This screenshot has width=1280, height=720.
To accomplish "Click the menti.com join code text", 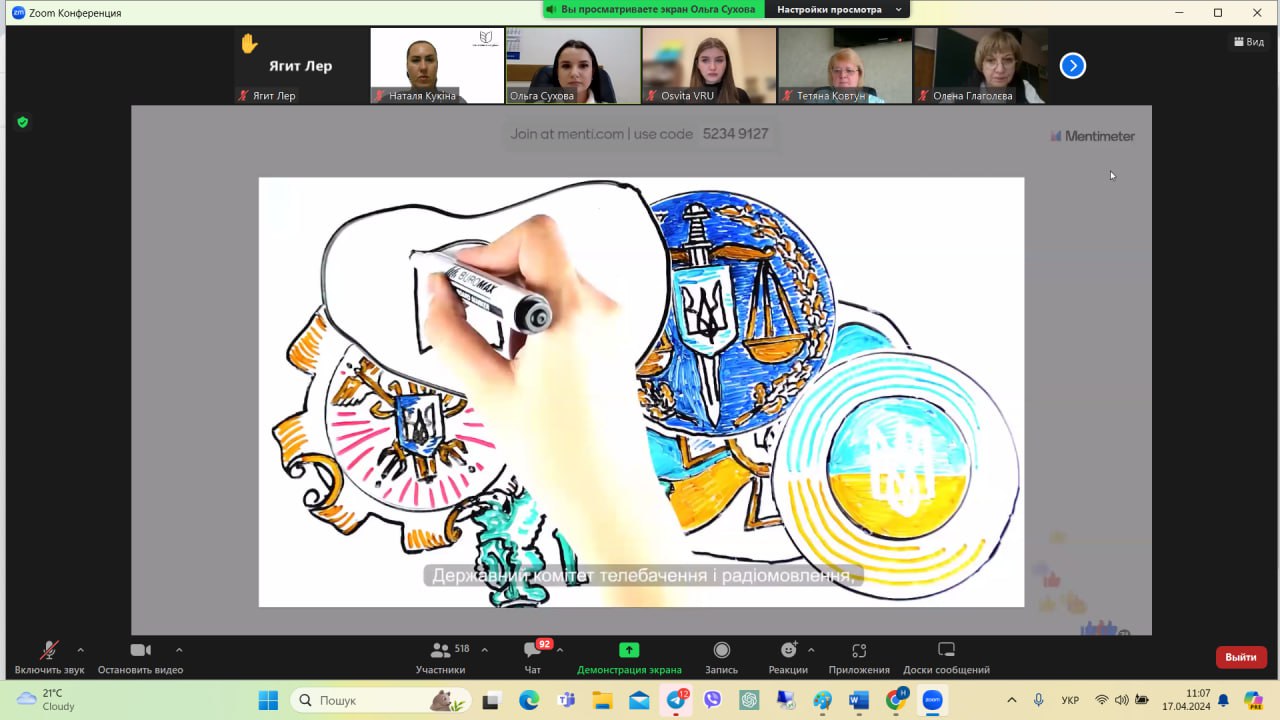I will click(639, 134).
